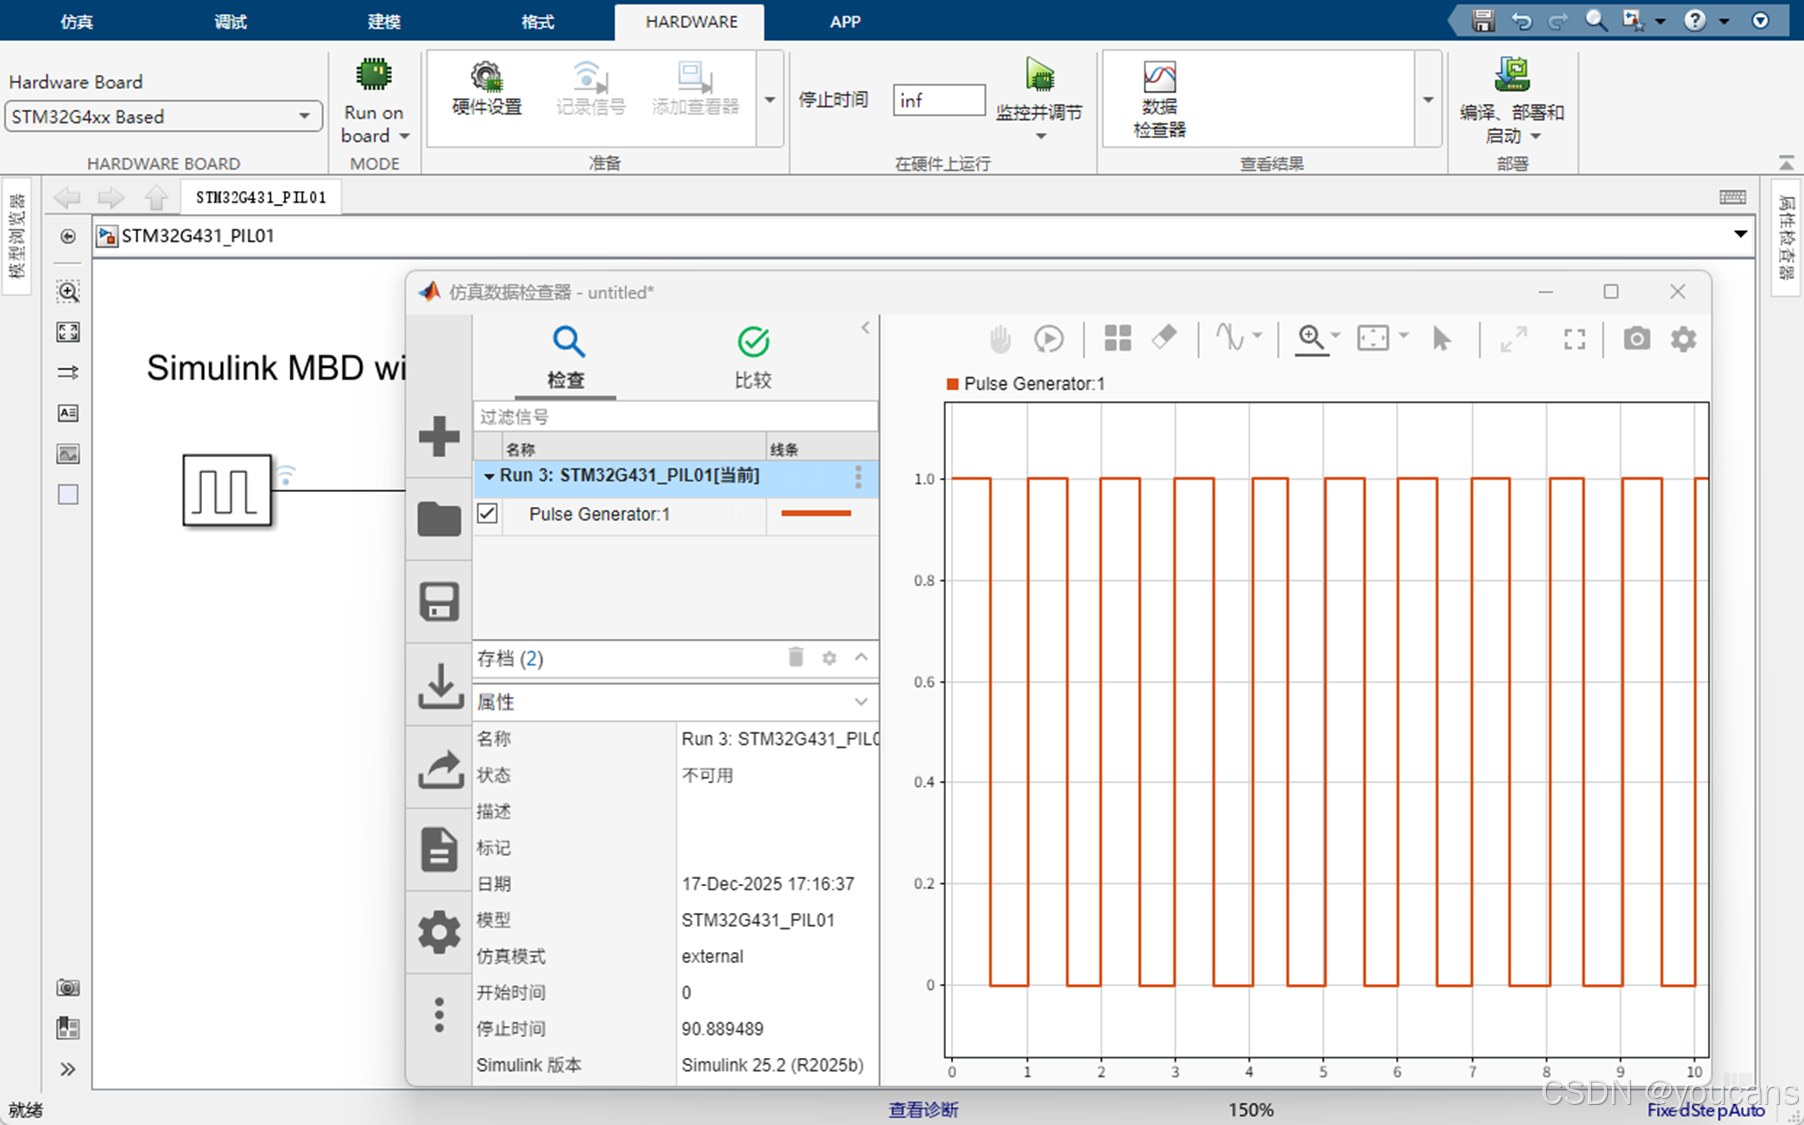Click the share export arrow icon in the inspector
1804x1125 pixels.
point(440,769)
